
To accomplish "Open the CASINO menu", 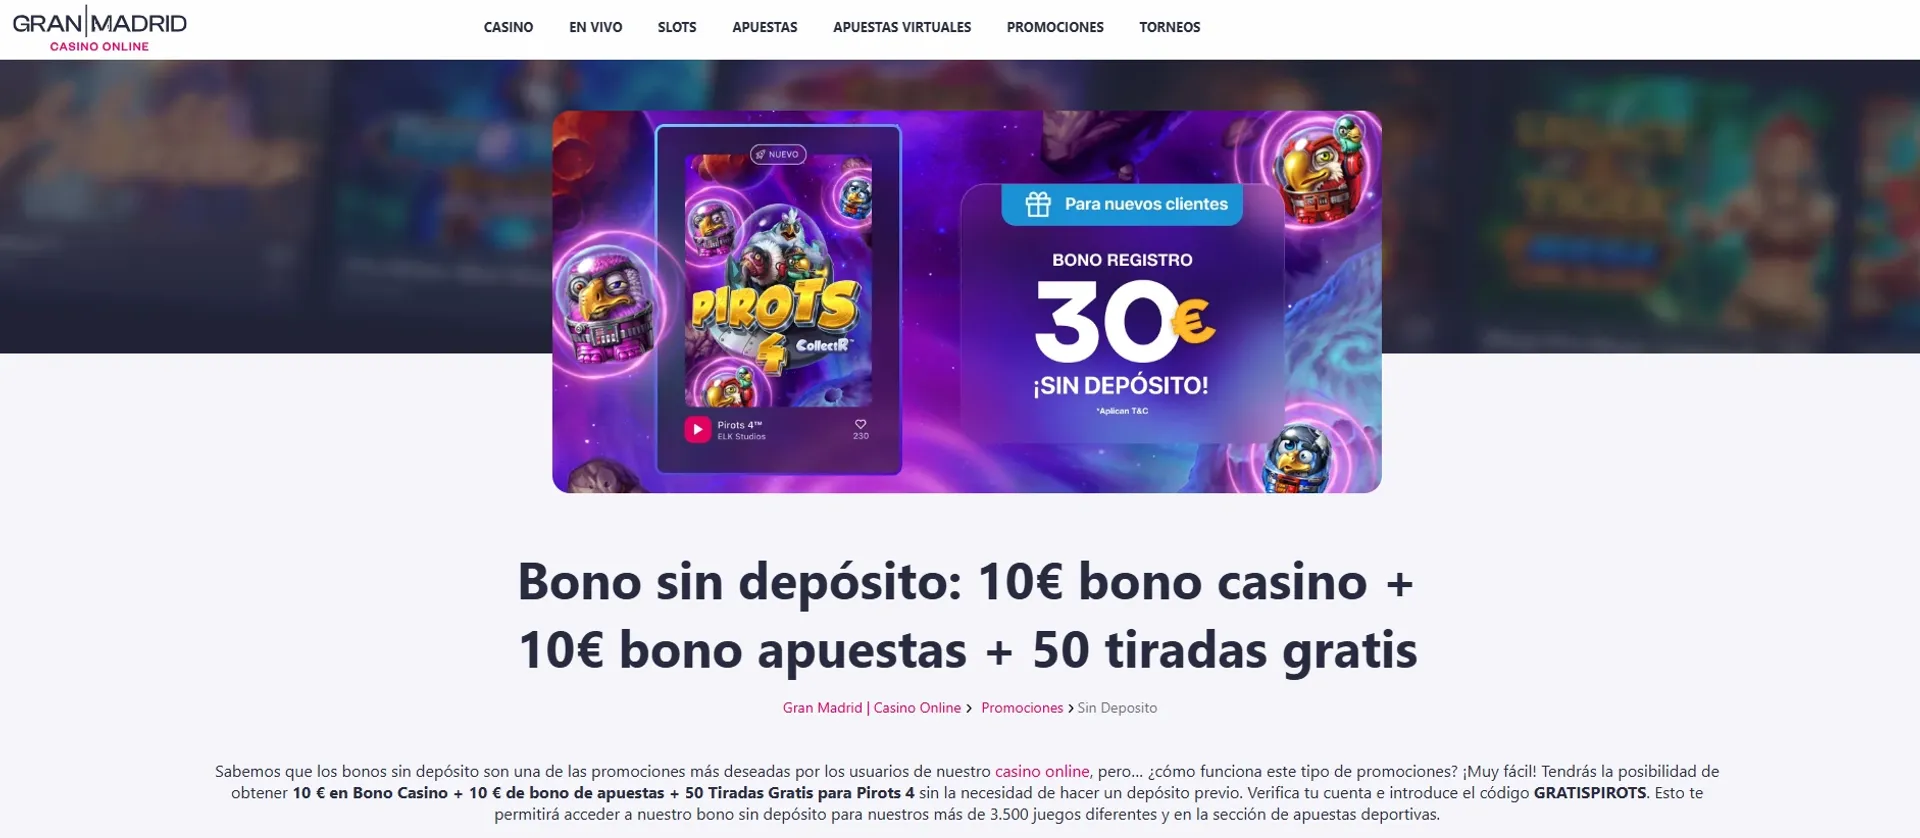I will (x=508, y=27).
